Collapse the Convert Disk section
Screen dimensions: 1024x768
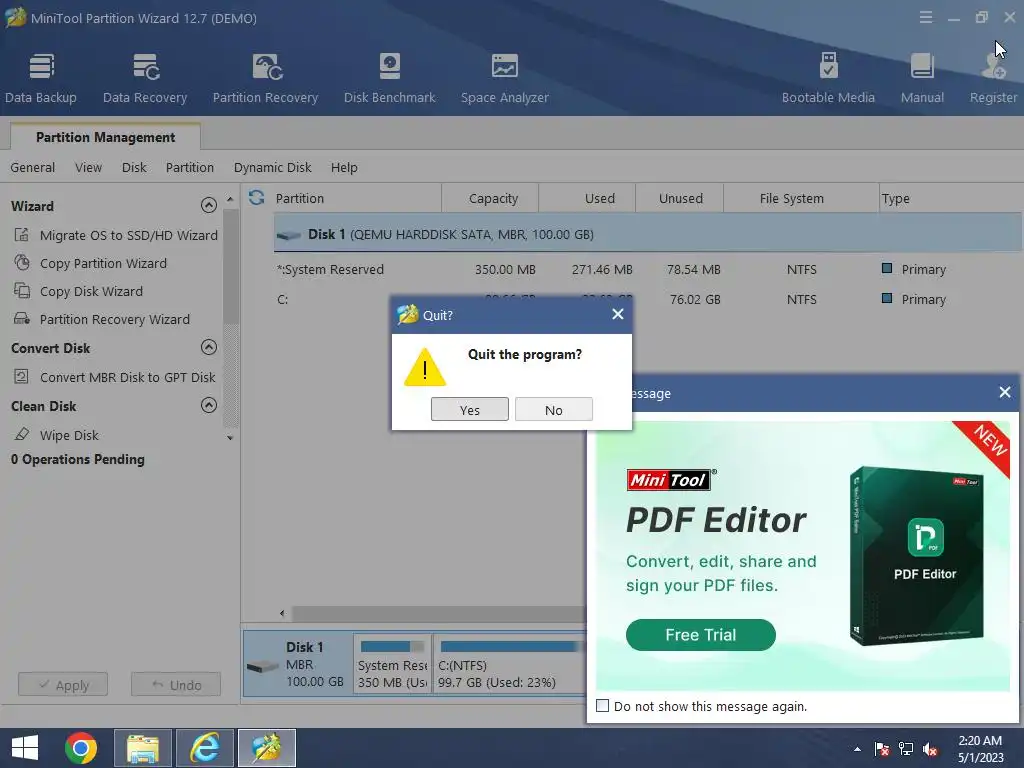tap(208, 347)
